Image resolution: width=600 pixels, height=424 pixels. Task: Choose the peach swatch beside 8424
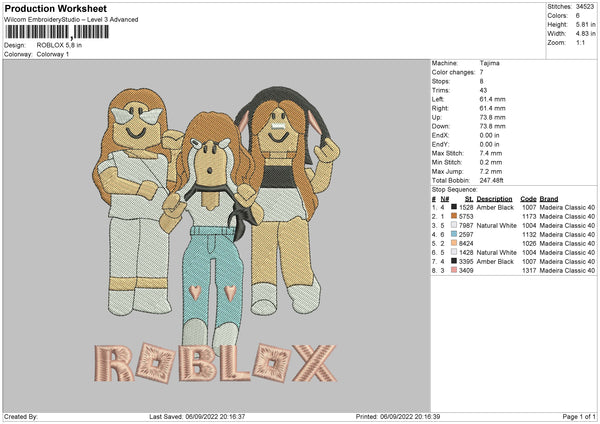[454, 243]
